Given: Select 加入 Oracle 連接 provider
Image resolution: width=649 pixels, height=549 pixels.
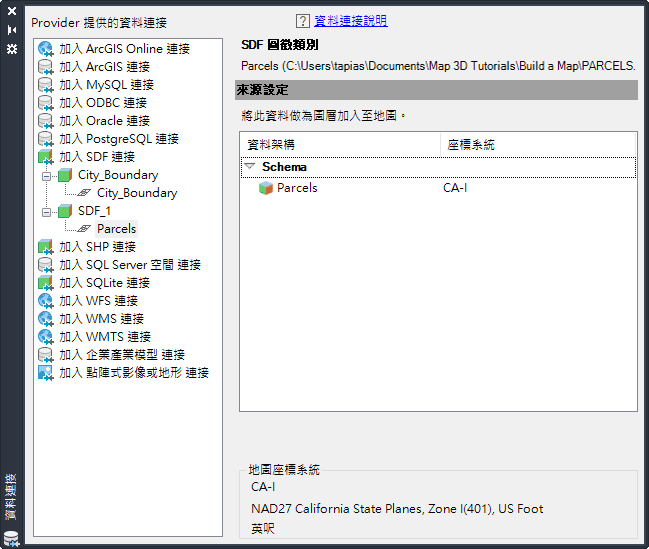Looking at the screenshot, I should [104, 121].
